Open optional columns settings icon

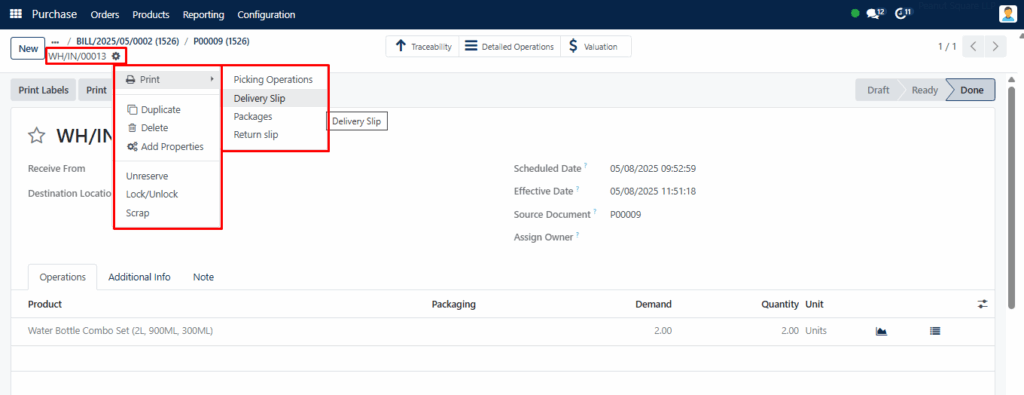coord(983,304)
